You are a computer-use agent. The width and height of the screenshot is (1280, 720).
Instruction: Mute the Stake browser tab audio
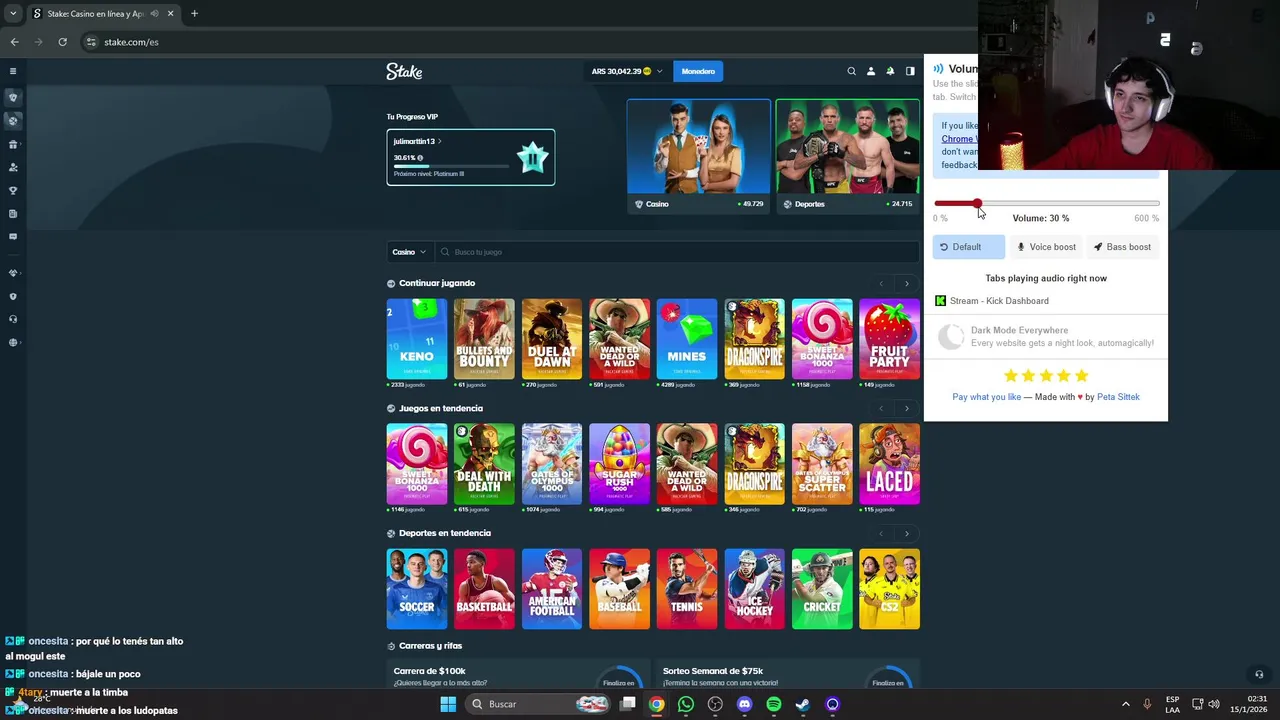click(x=154, y=13)
